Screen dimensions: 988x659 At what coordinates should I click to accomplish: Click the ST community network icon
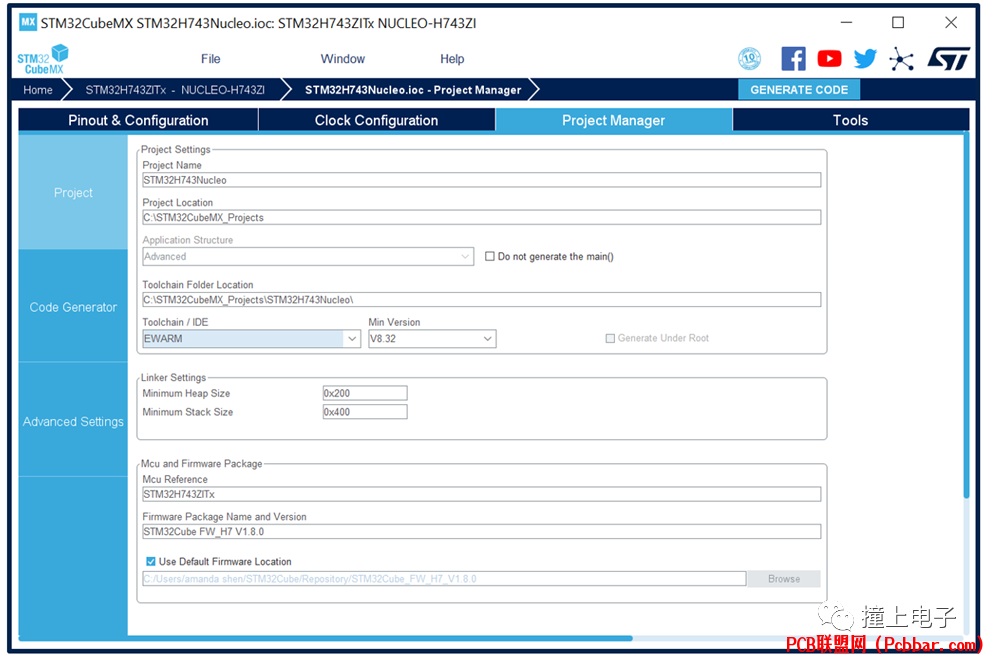902,59
